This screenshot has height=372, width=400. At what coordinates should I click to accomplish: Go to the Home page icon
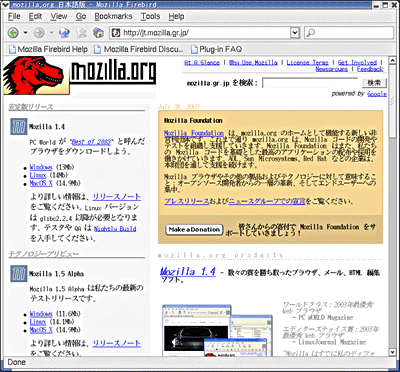(98, 33)
